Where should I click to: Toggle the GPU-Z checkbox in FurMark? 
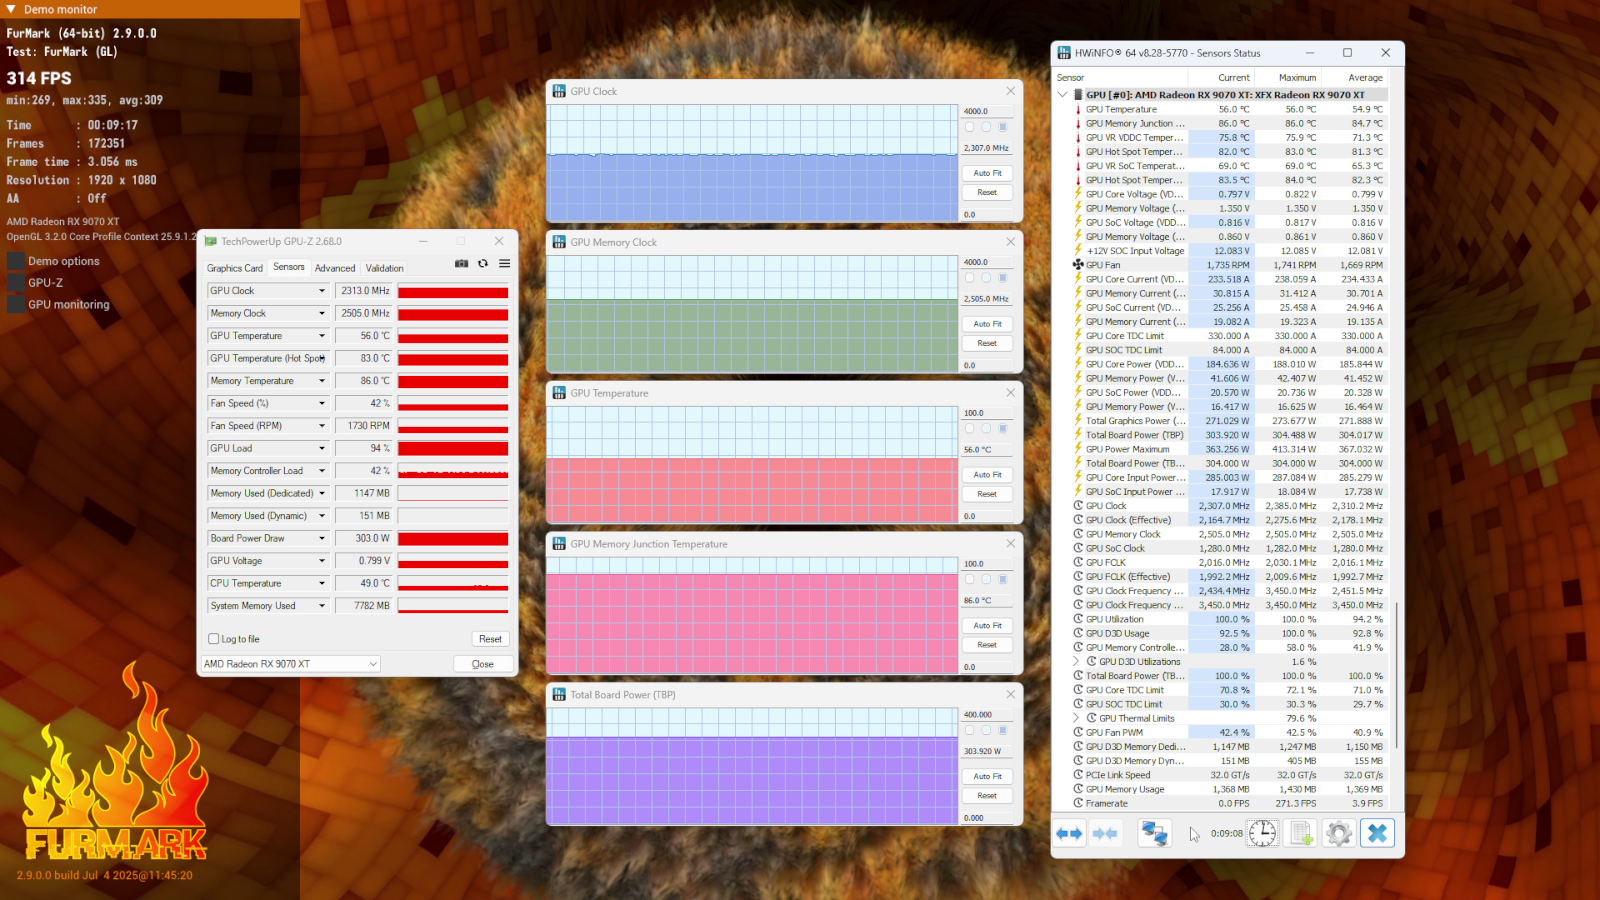[16, 283]
